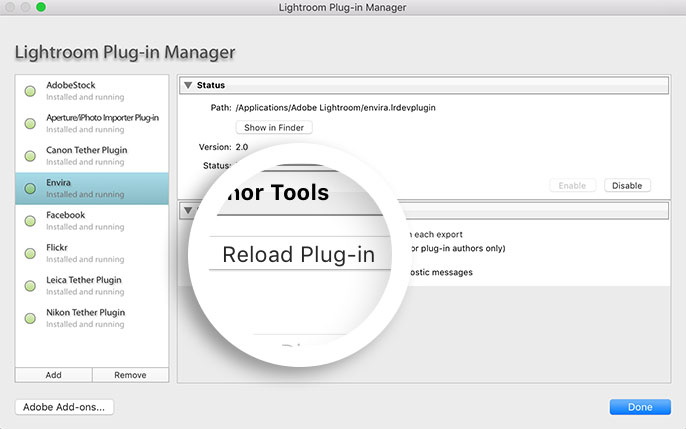
Task: Click Add below plug-in list
Action: 53,375
